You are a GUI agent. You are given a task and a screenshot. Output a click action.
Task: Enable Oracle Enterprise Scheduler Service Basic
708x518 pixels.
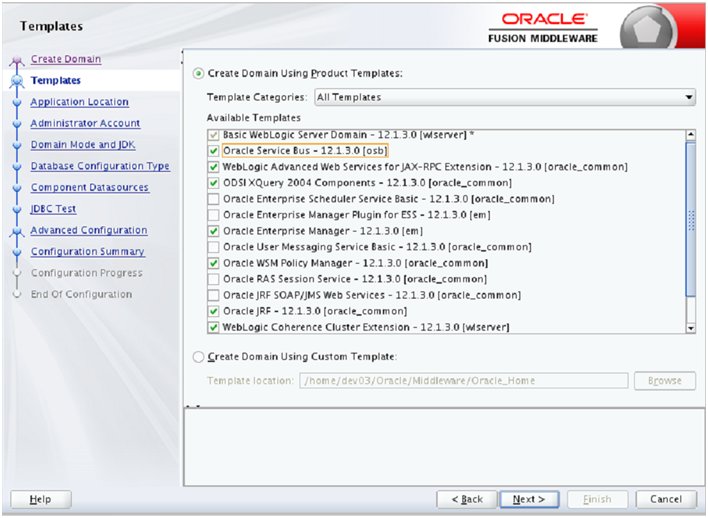pyautogui.click(x=213, y=199)
